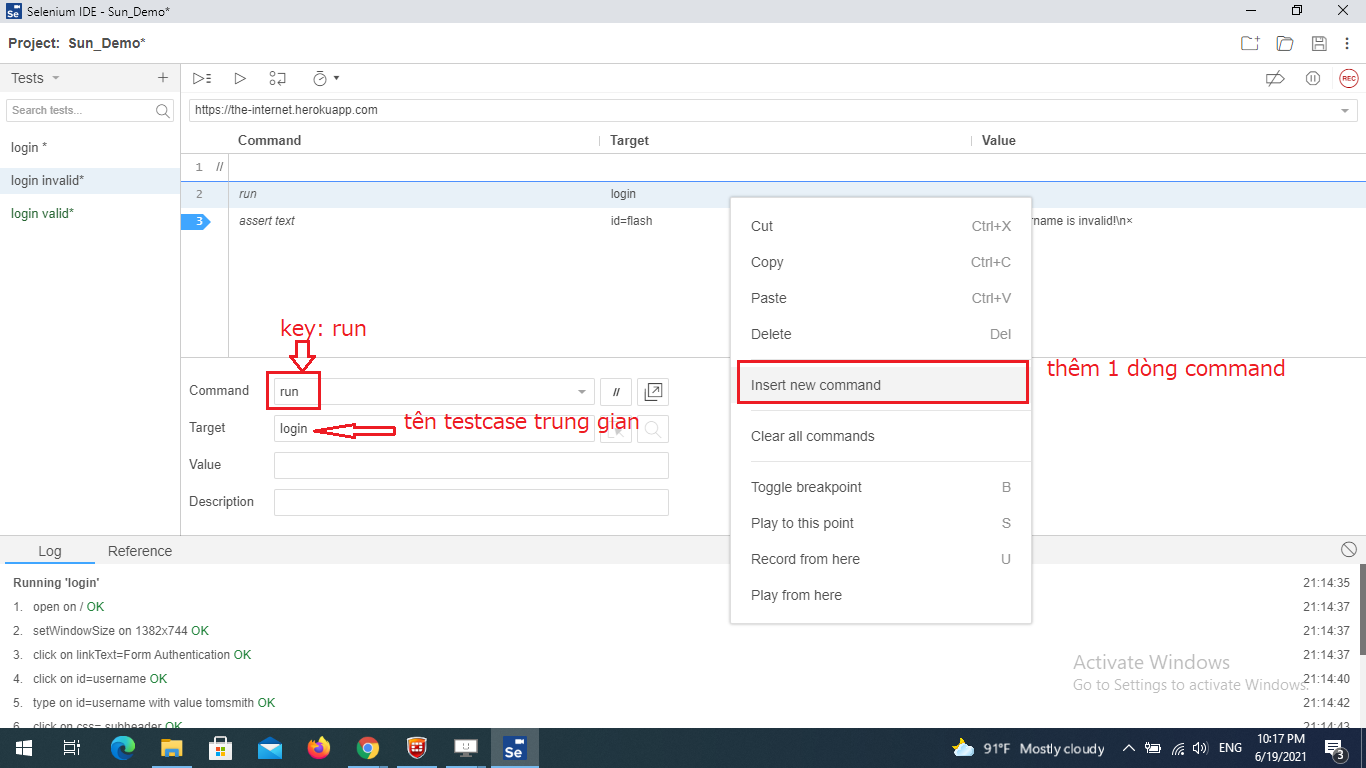
Task: Focus the Search tests field
Action: tap(90, 110)
